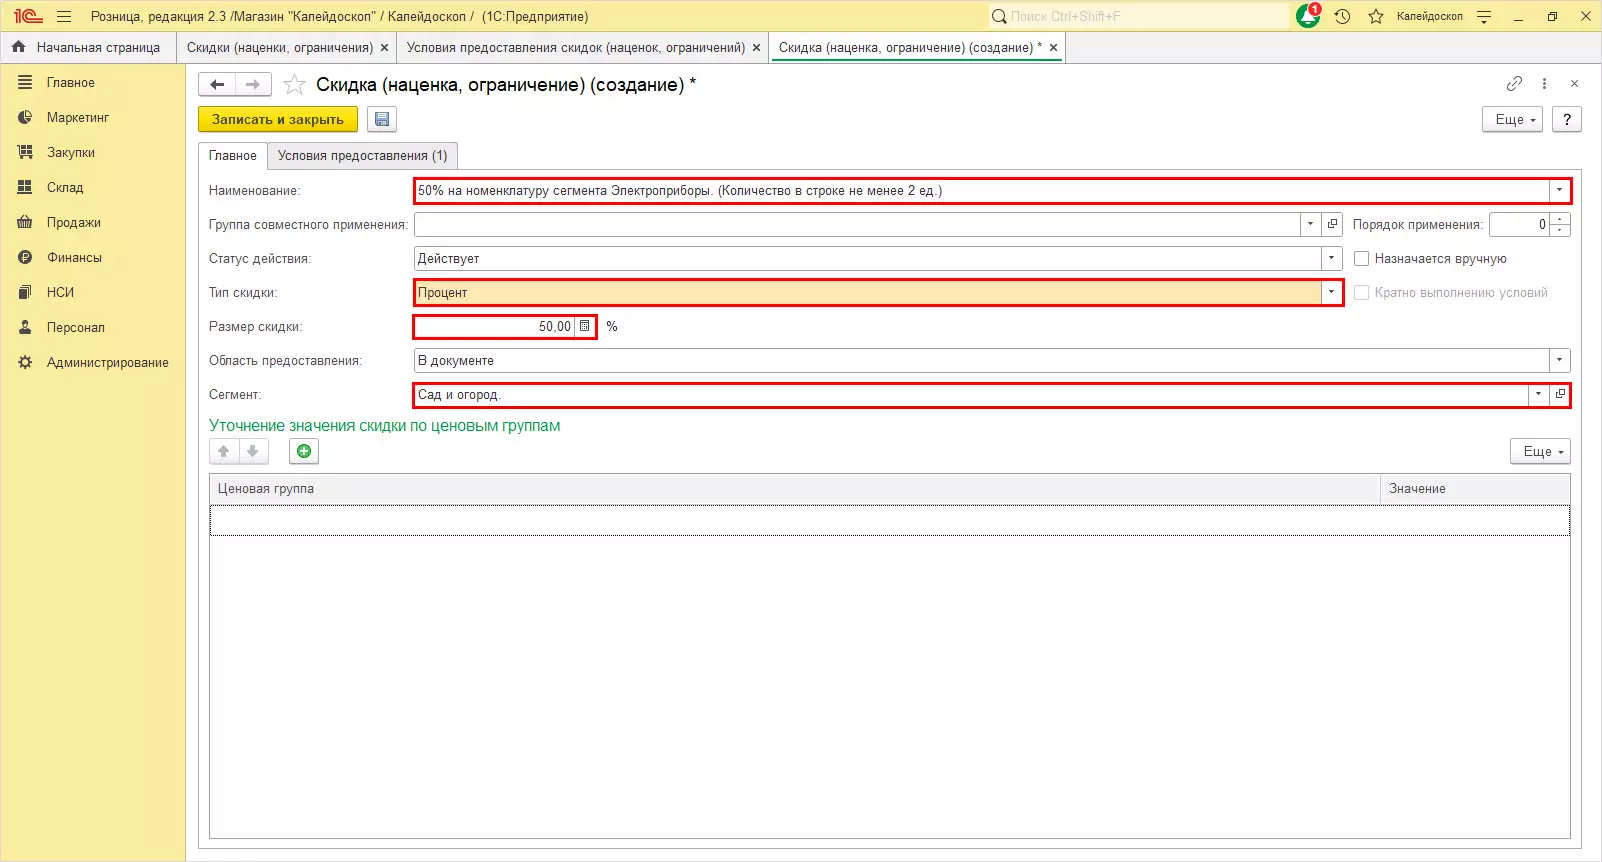Expand the Статус действия dropdown
Viewport: 1602px width, 862px height.
pyautogui.click(x=1331, y=258)
